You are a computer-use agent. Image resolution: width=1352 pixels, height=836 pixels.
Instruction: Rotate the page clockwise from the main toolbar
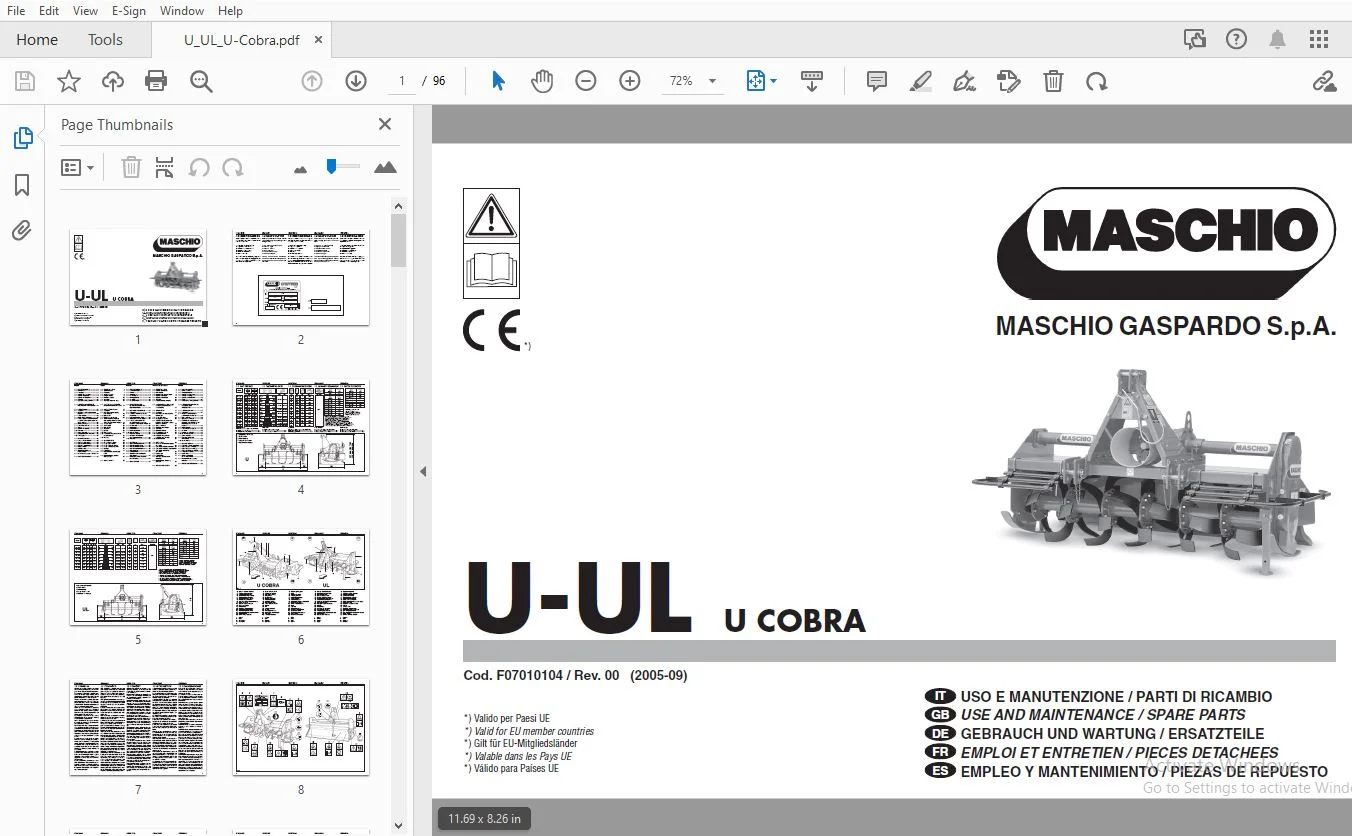click(1097, 81)
